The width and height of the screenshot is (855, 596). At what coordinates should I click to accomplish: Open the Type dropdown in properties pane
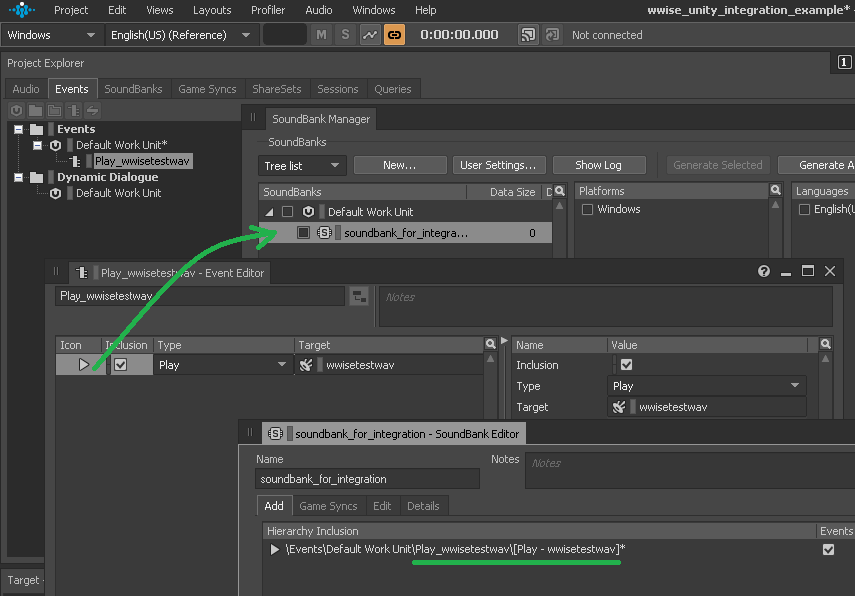coord(706,386)
